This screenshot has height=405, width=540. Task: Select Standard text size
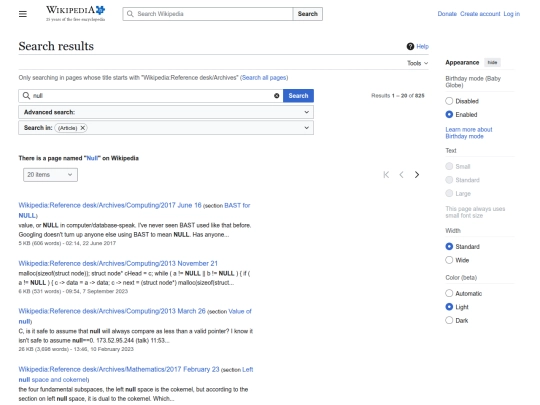[449, 180]
